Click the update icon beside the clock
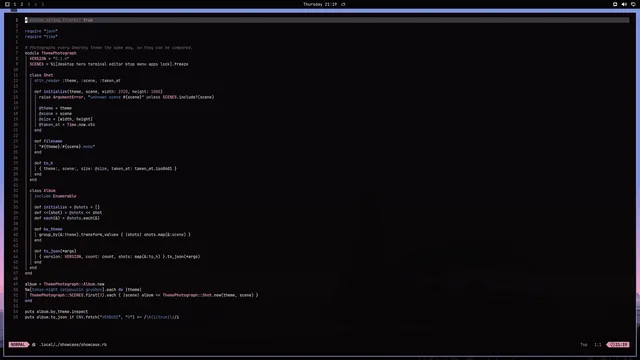Image resolution: width=640 pixels, height=360 pixels. (x=343, y=4)
